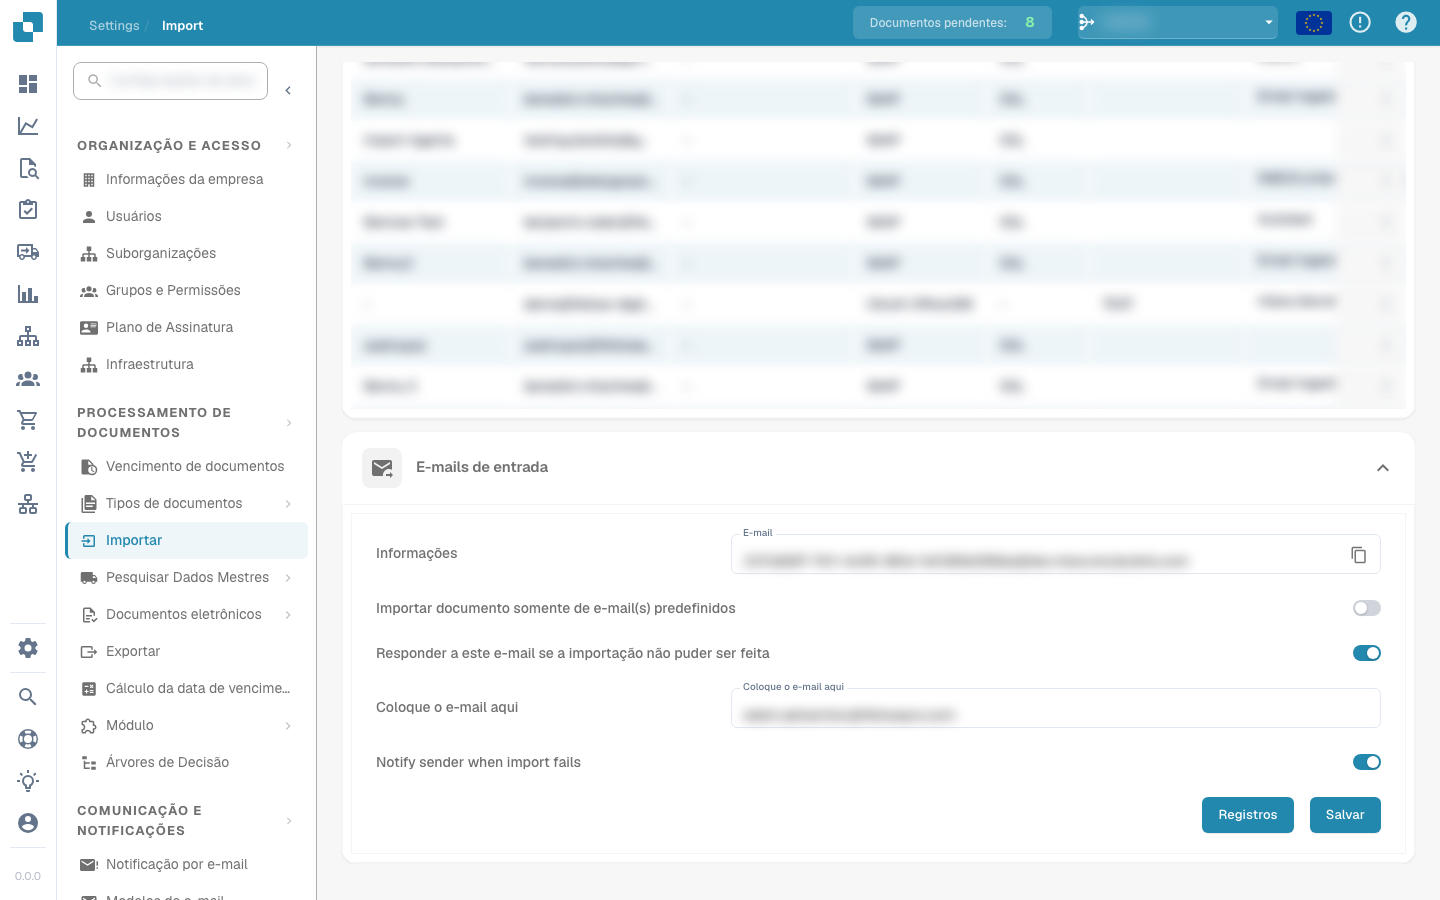1440x900 pixels.
Task: Enable import only from predefined e-mails
Action: pos(1367,608)
